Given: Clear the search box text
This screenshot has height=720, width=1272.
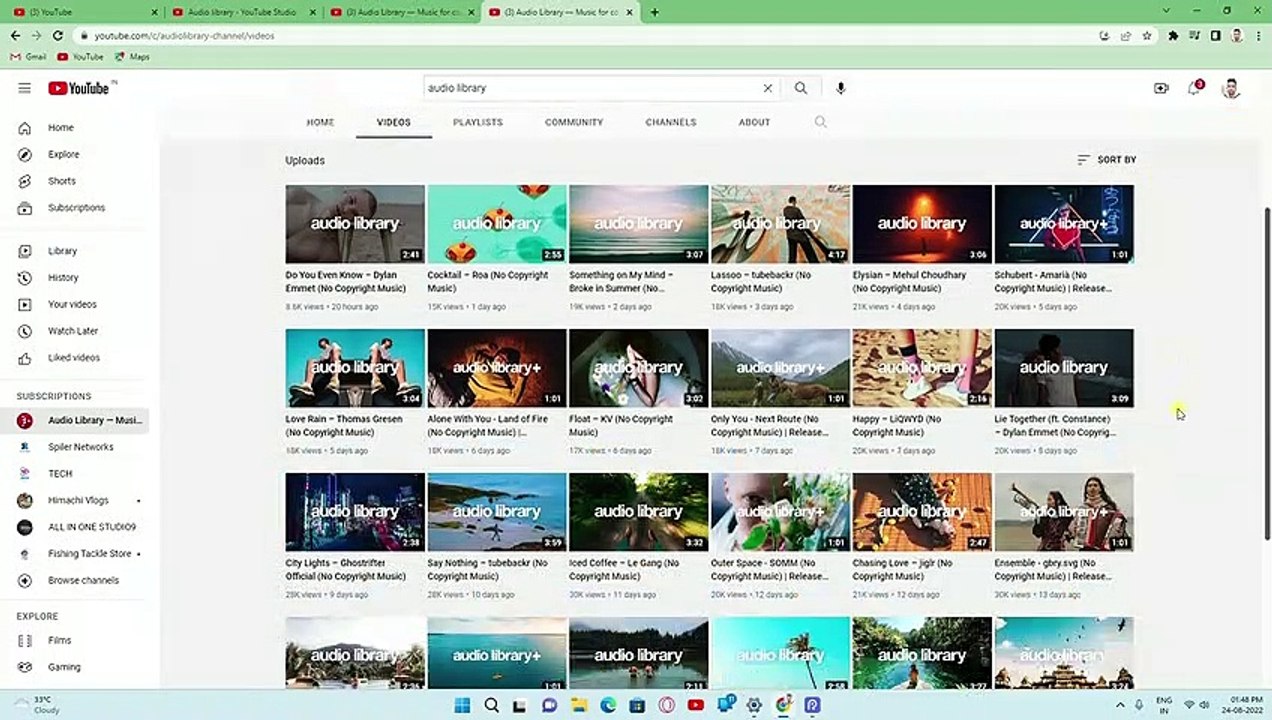Looking at the screenshot, I should coord(767,88).
